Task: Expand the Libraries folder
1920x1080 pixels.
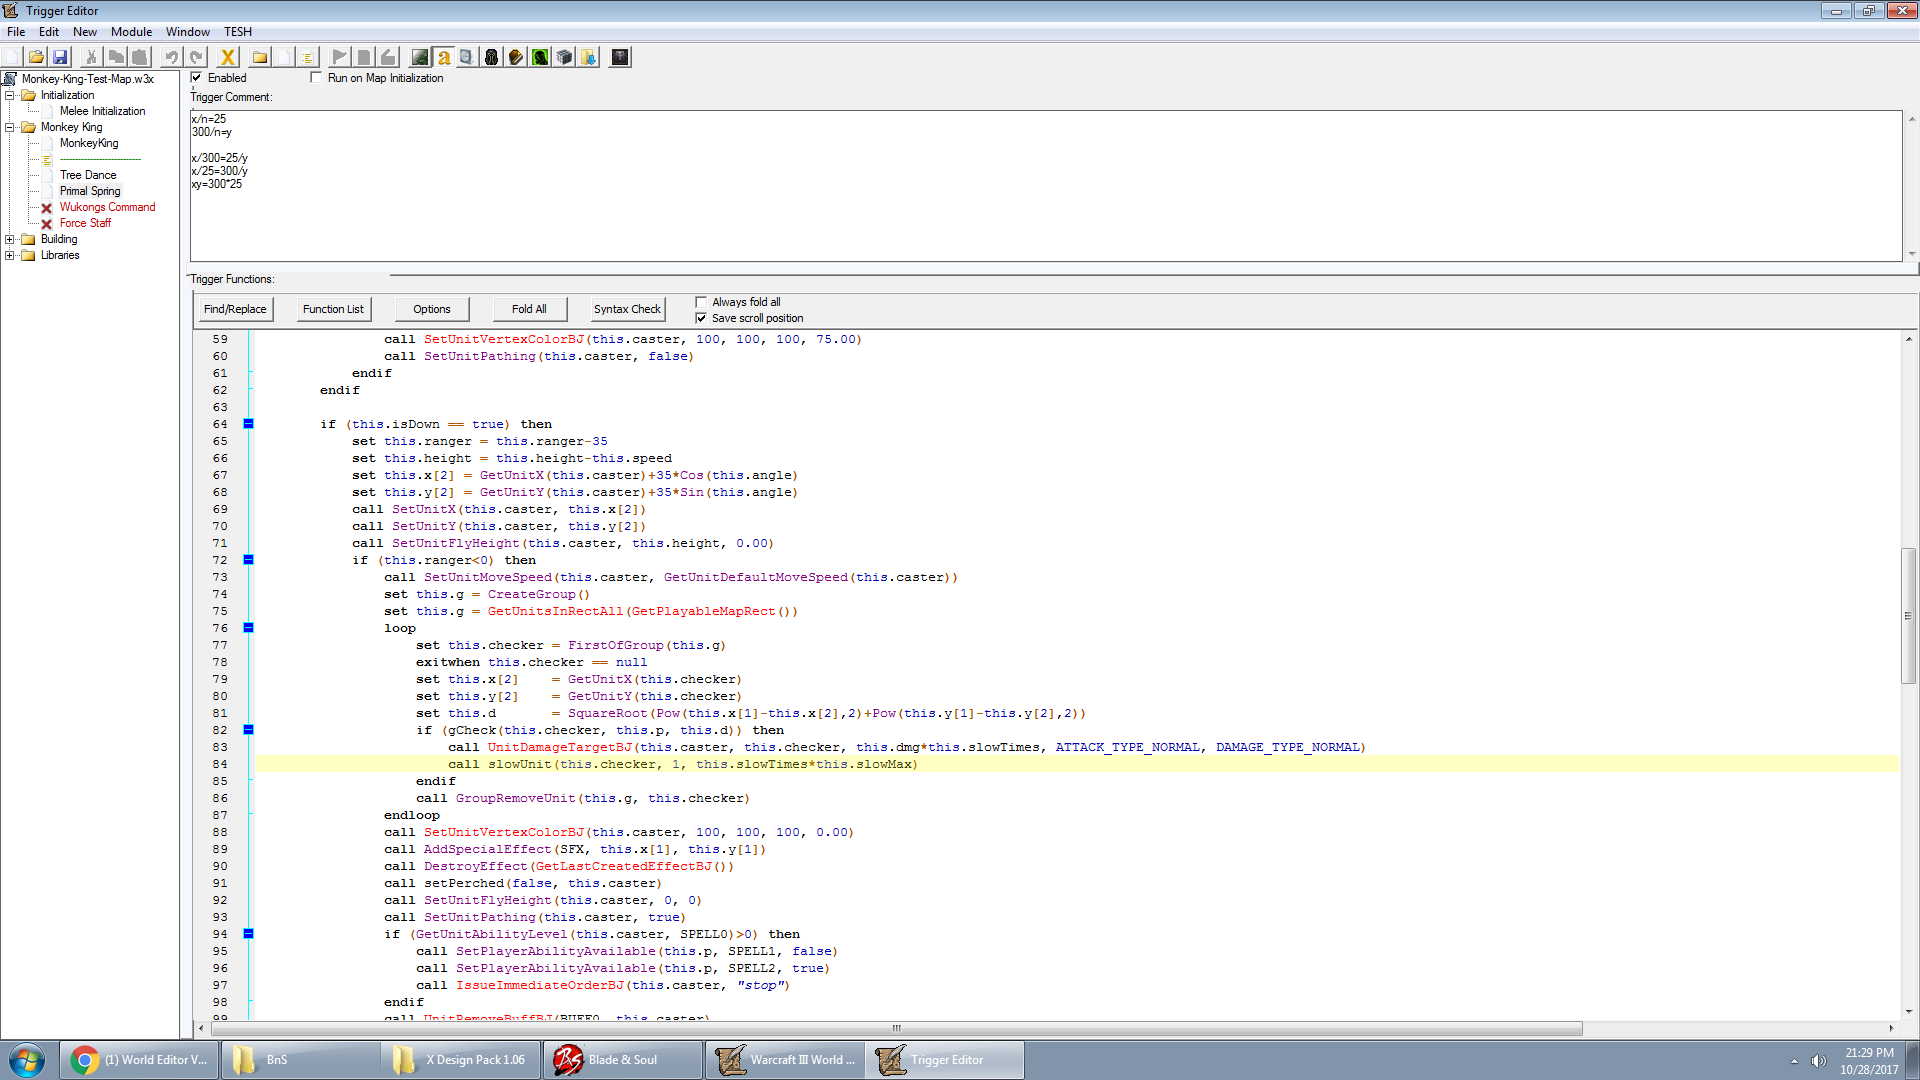Action: coord(10,255)
